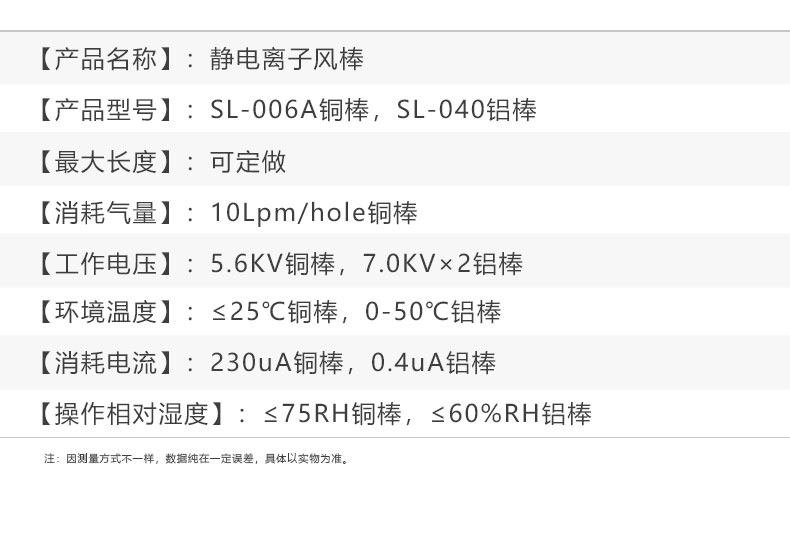Click the 10Lpm/hole铜棒 value
790x539 pixels.
click(314, 213)
